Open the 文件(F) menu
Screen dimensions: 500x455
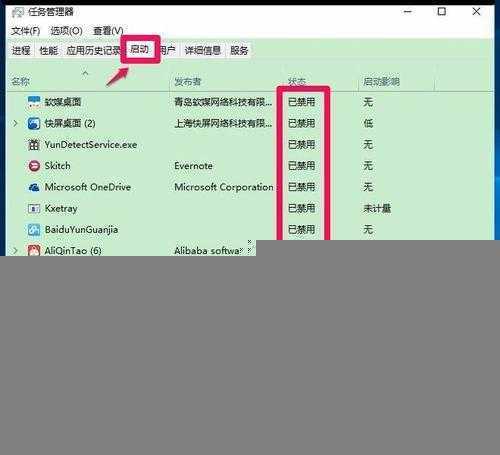(26, 31)
